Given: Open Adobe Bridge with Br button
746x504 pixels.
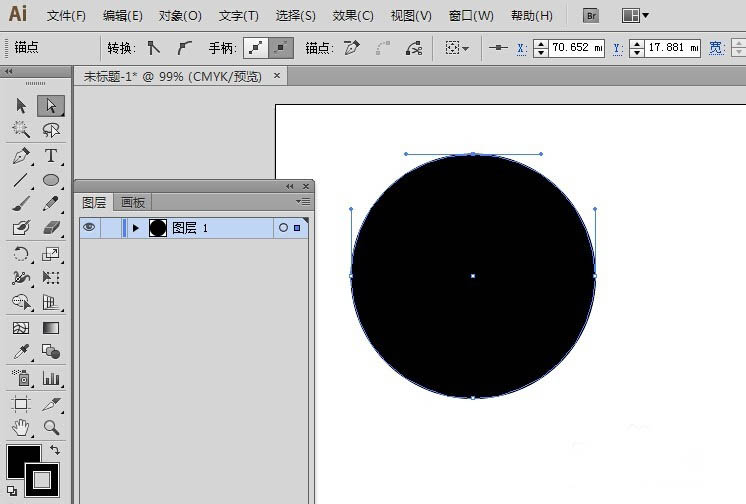Looking at the screenshot, I should (591, 16).
